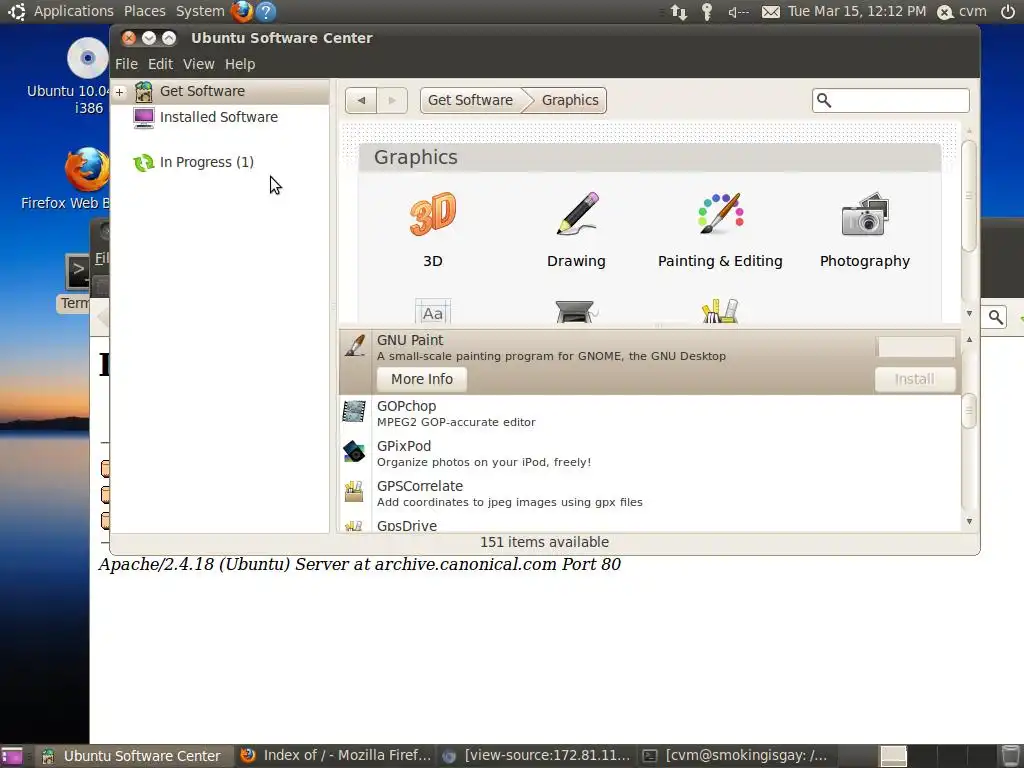Screen dimensions: 1024x768
Task: Launch Firefox from the top panel
Action: pos(242,11)
